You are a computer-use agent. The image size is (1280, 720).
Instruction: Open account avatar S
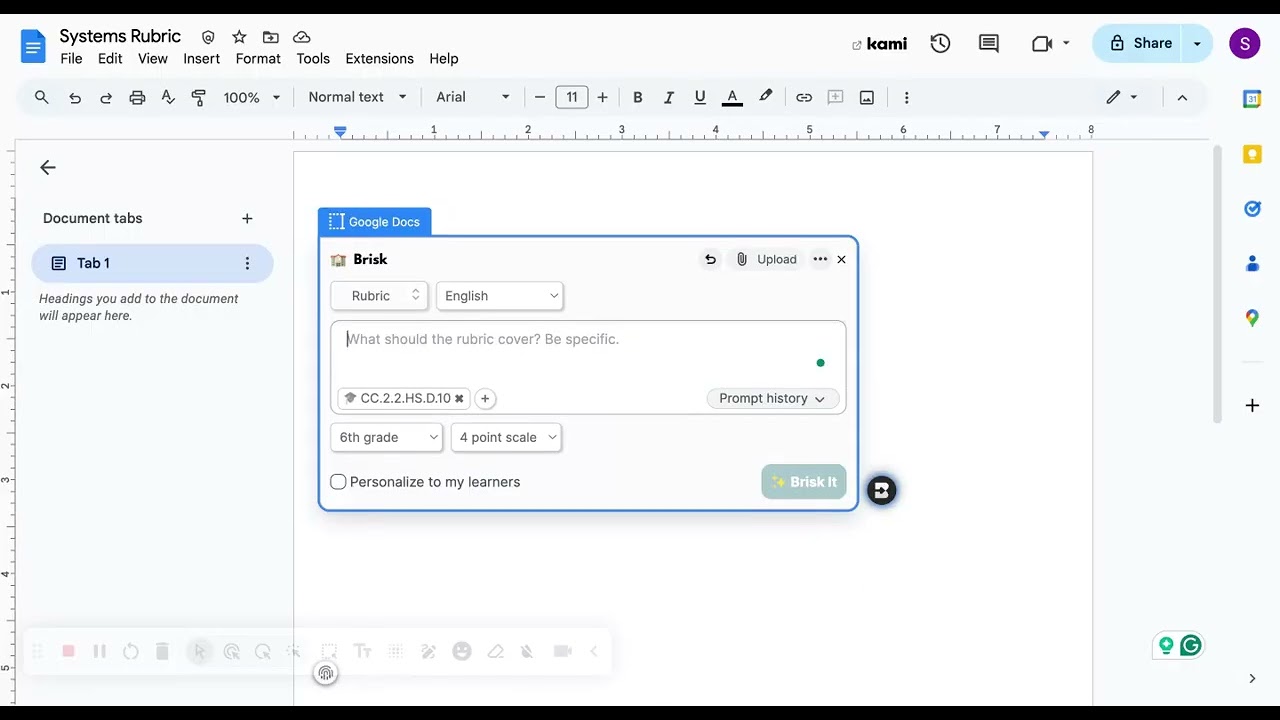(1244, 43)
